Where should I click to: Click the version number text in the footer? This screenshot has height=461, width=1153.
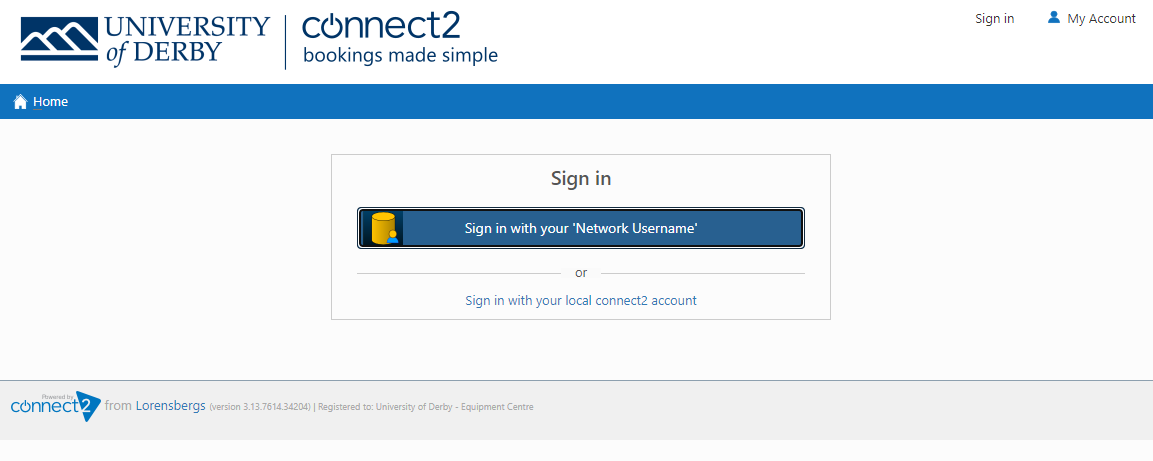[260, 407]
